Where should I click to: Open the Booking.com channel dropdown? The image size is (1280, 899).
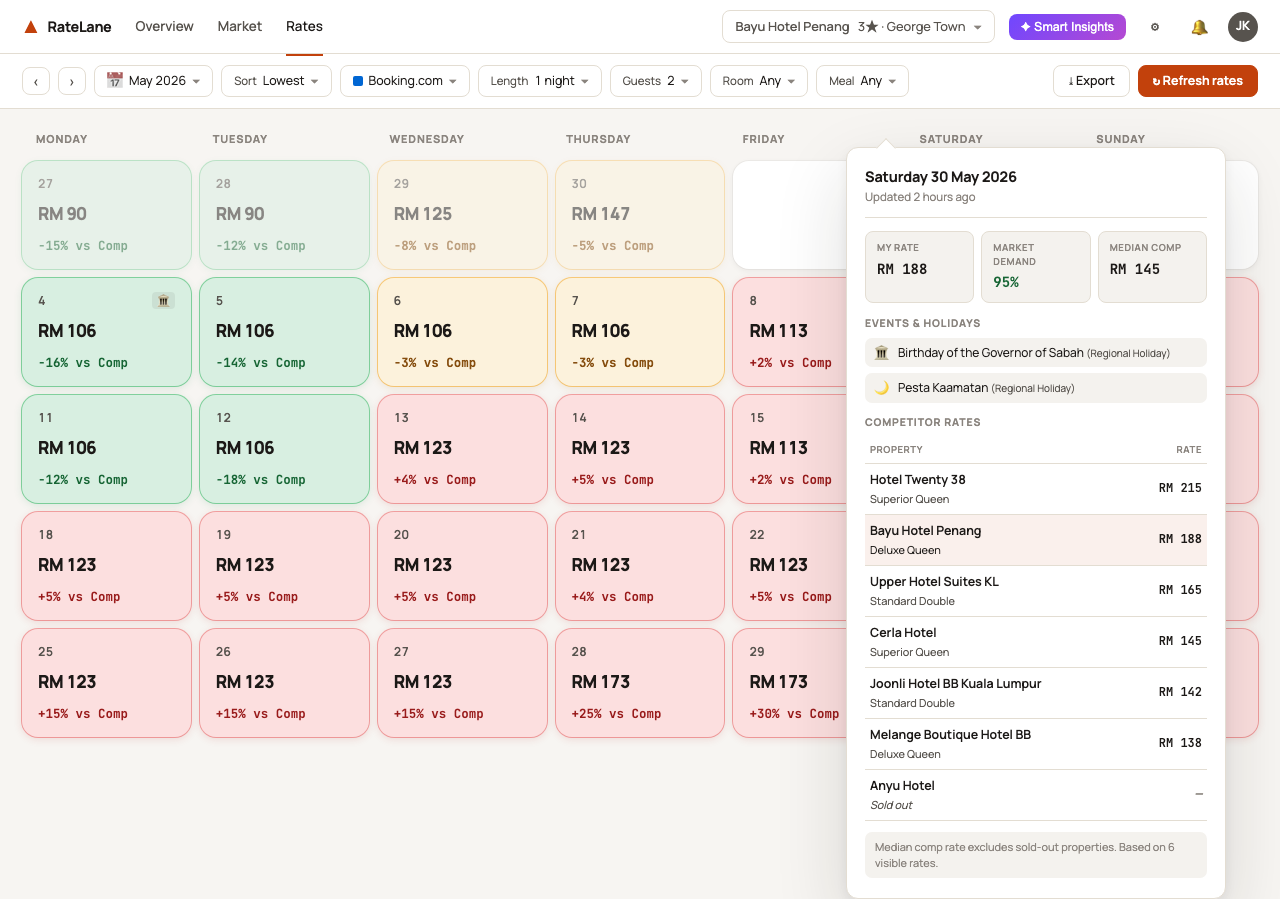405,81
